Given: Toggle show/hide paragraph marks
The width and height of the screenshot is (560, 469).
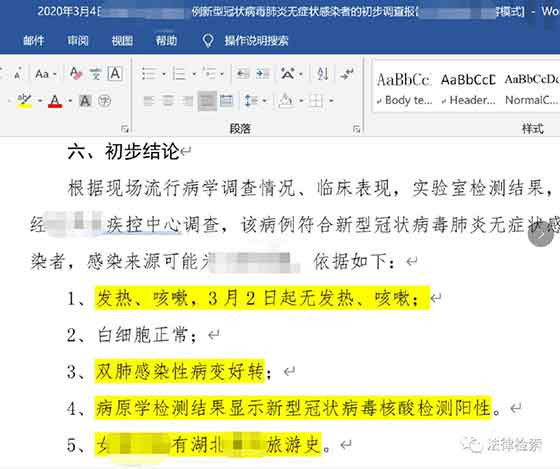Looking at the screenshot, I should pos(347,74).
